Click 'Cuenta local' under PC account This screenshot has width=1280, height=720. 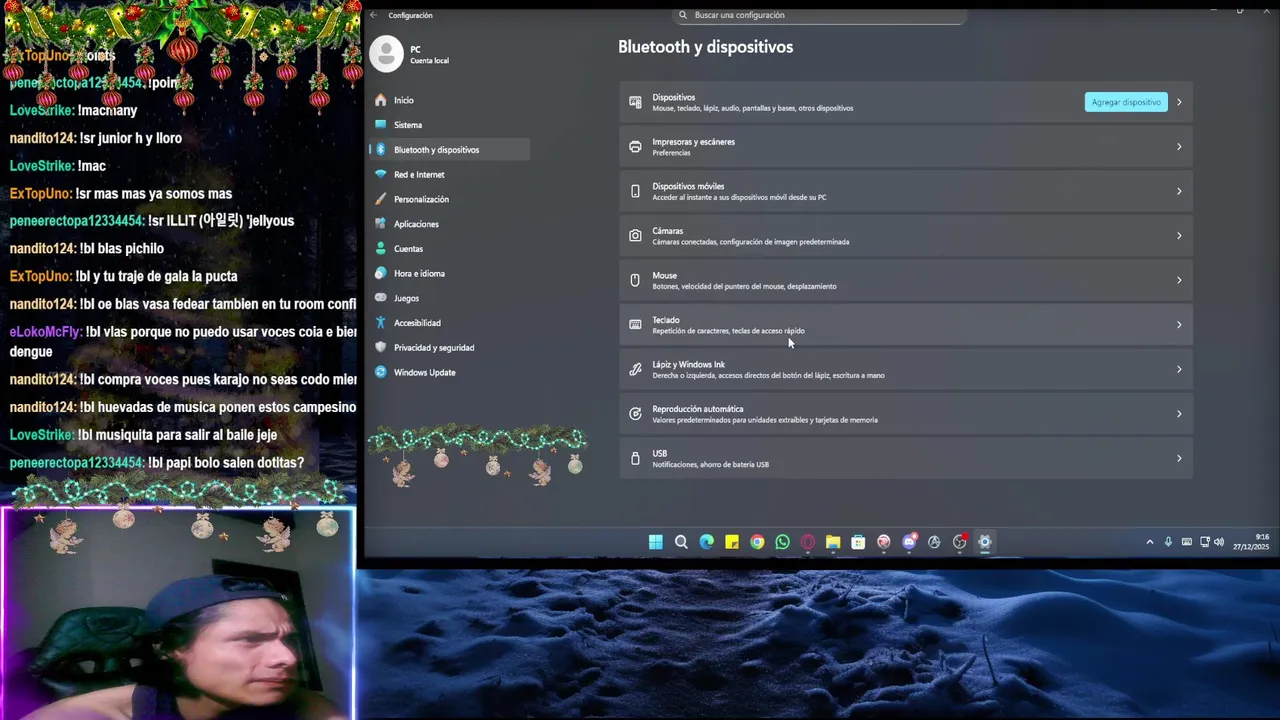click(x=429, y=61)
